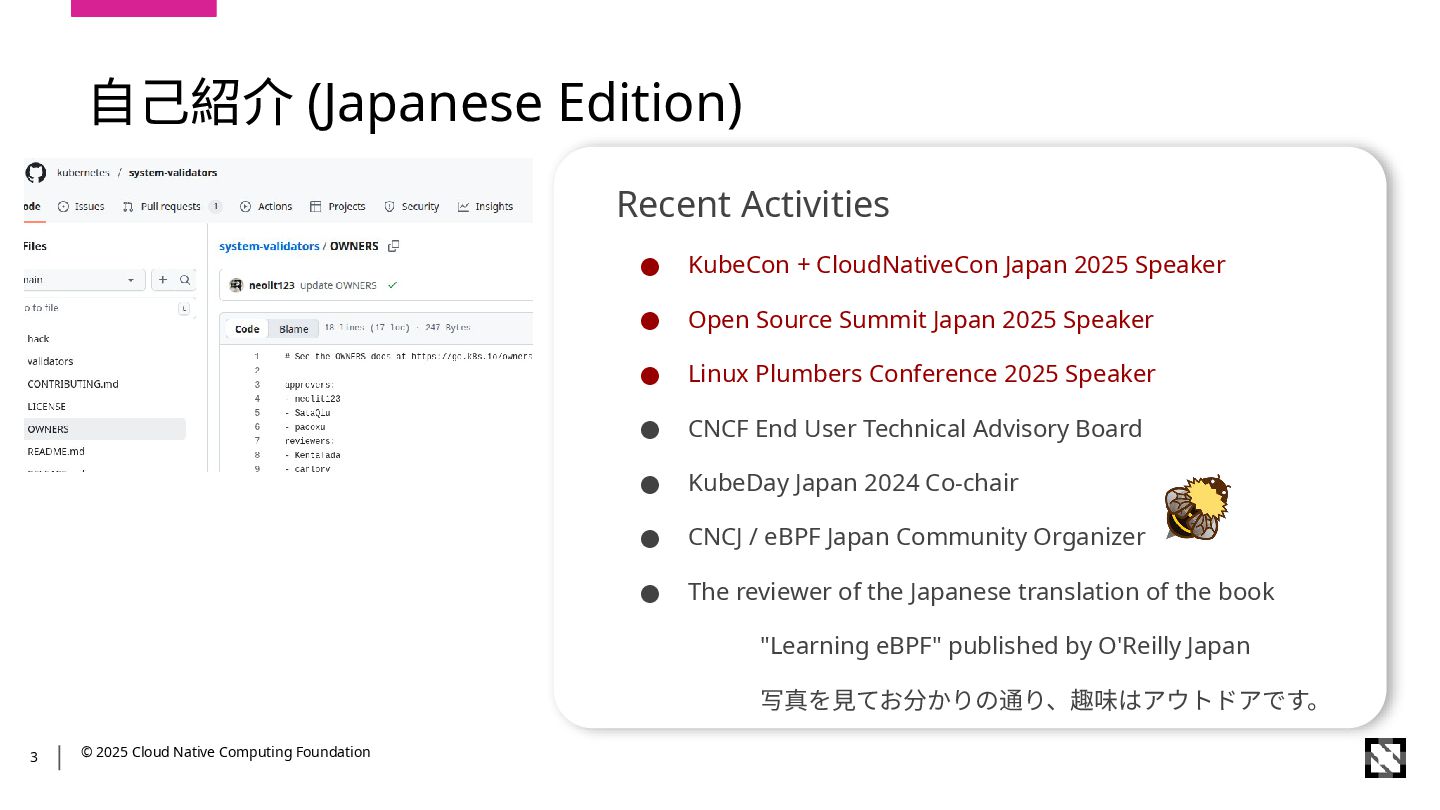The image size is (1440, 810).
Task: Click the Japanese hobby sentence at bottom
Action: pyautogui.click(x=1041, y=700)
